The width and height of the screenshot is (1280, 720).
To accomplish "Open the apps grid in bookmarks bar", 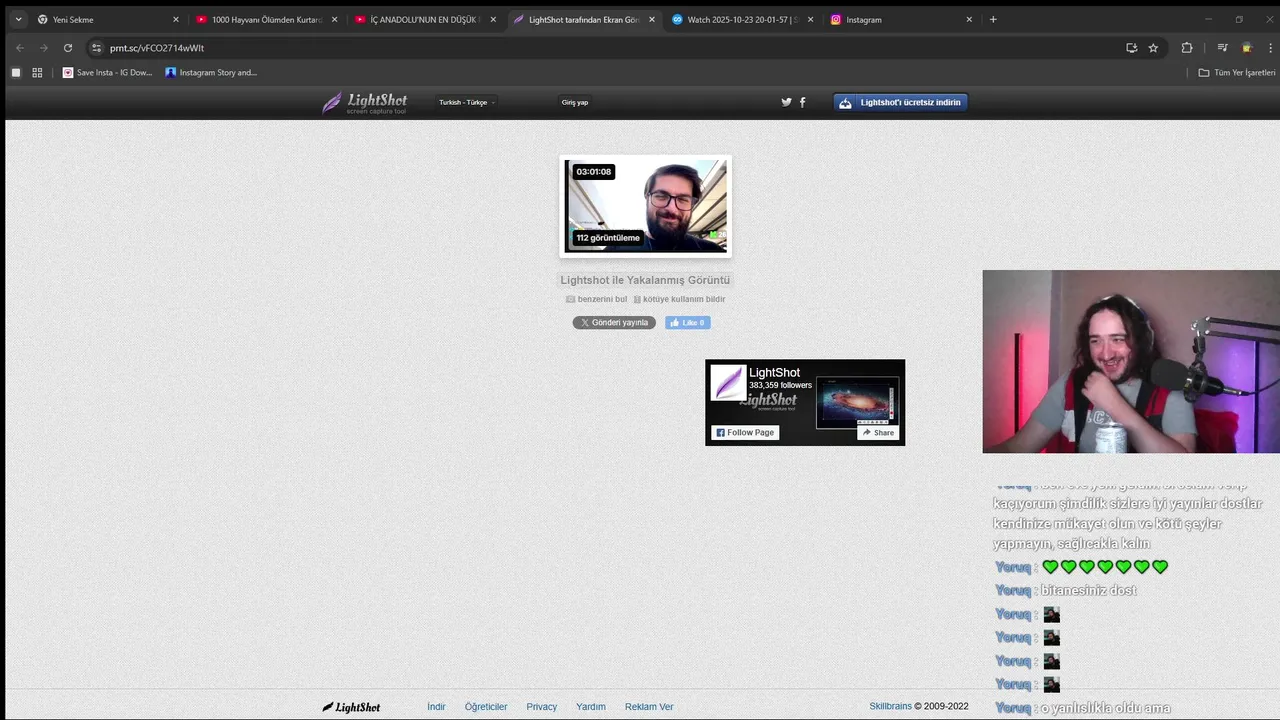I will point(37,72).
